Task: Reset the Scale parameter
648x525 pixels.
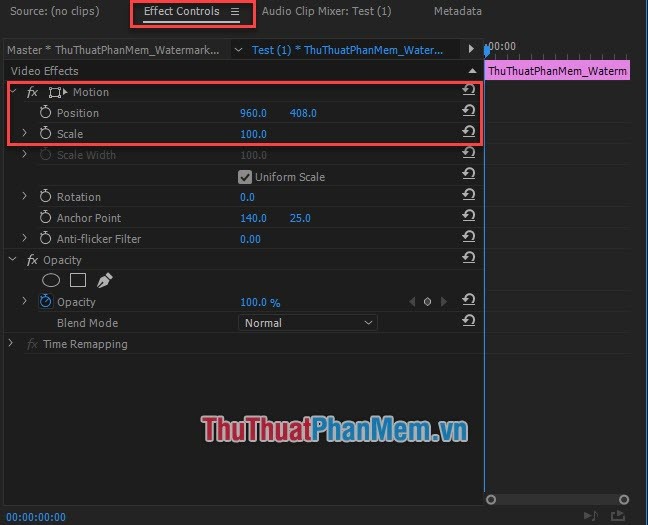Action: (468, 131)
